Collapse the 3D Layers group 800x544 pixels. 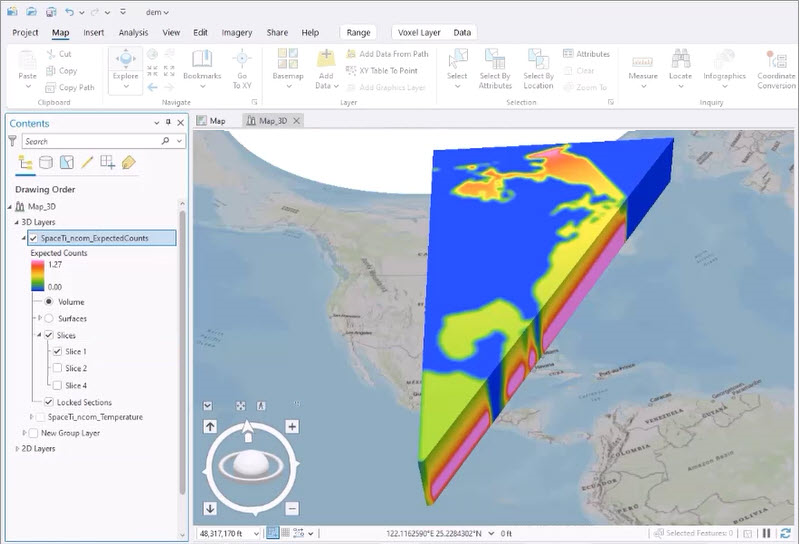[x=17, y=222]
